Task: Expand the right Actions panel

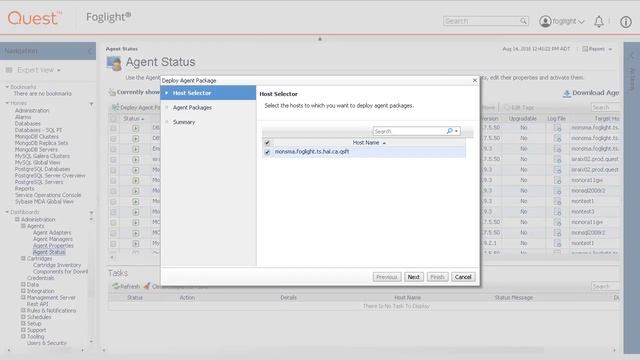Action: 632,55
